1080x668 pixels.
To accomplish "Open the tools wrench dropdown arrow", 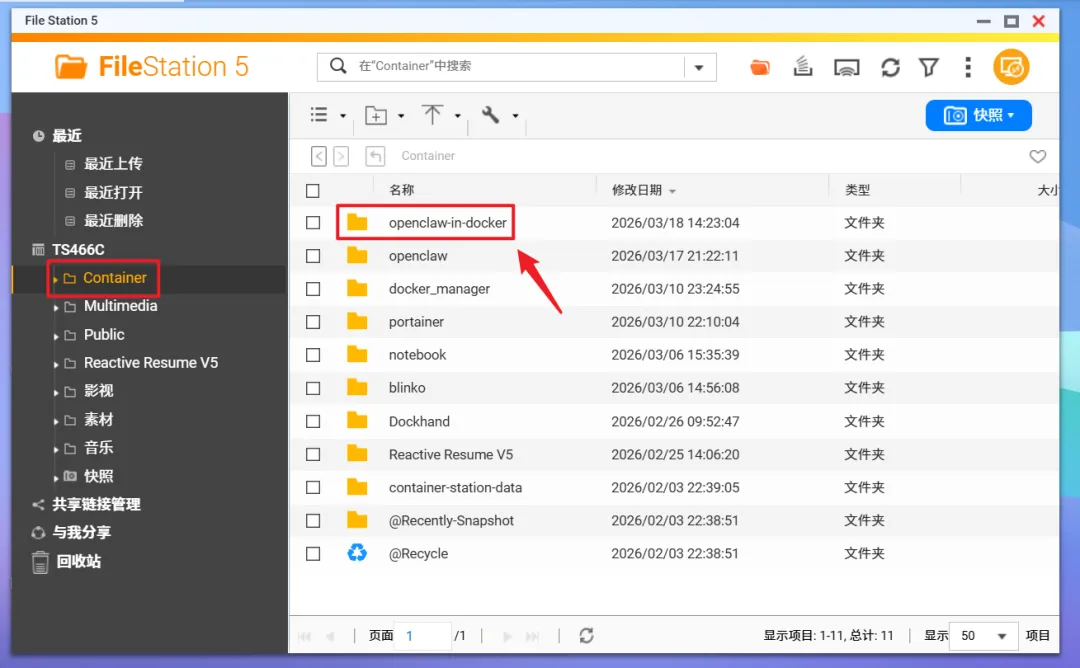I will (515, 116).
